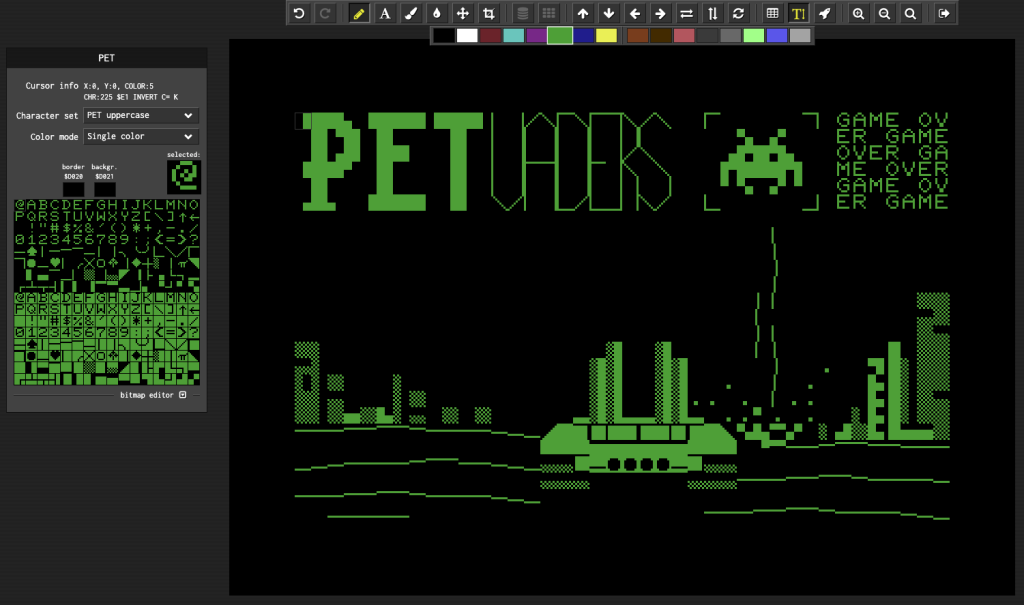1024x605 pixels.
Task: Open the Character set dropdown
Action: pos(141,116)
